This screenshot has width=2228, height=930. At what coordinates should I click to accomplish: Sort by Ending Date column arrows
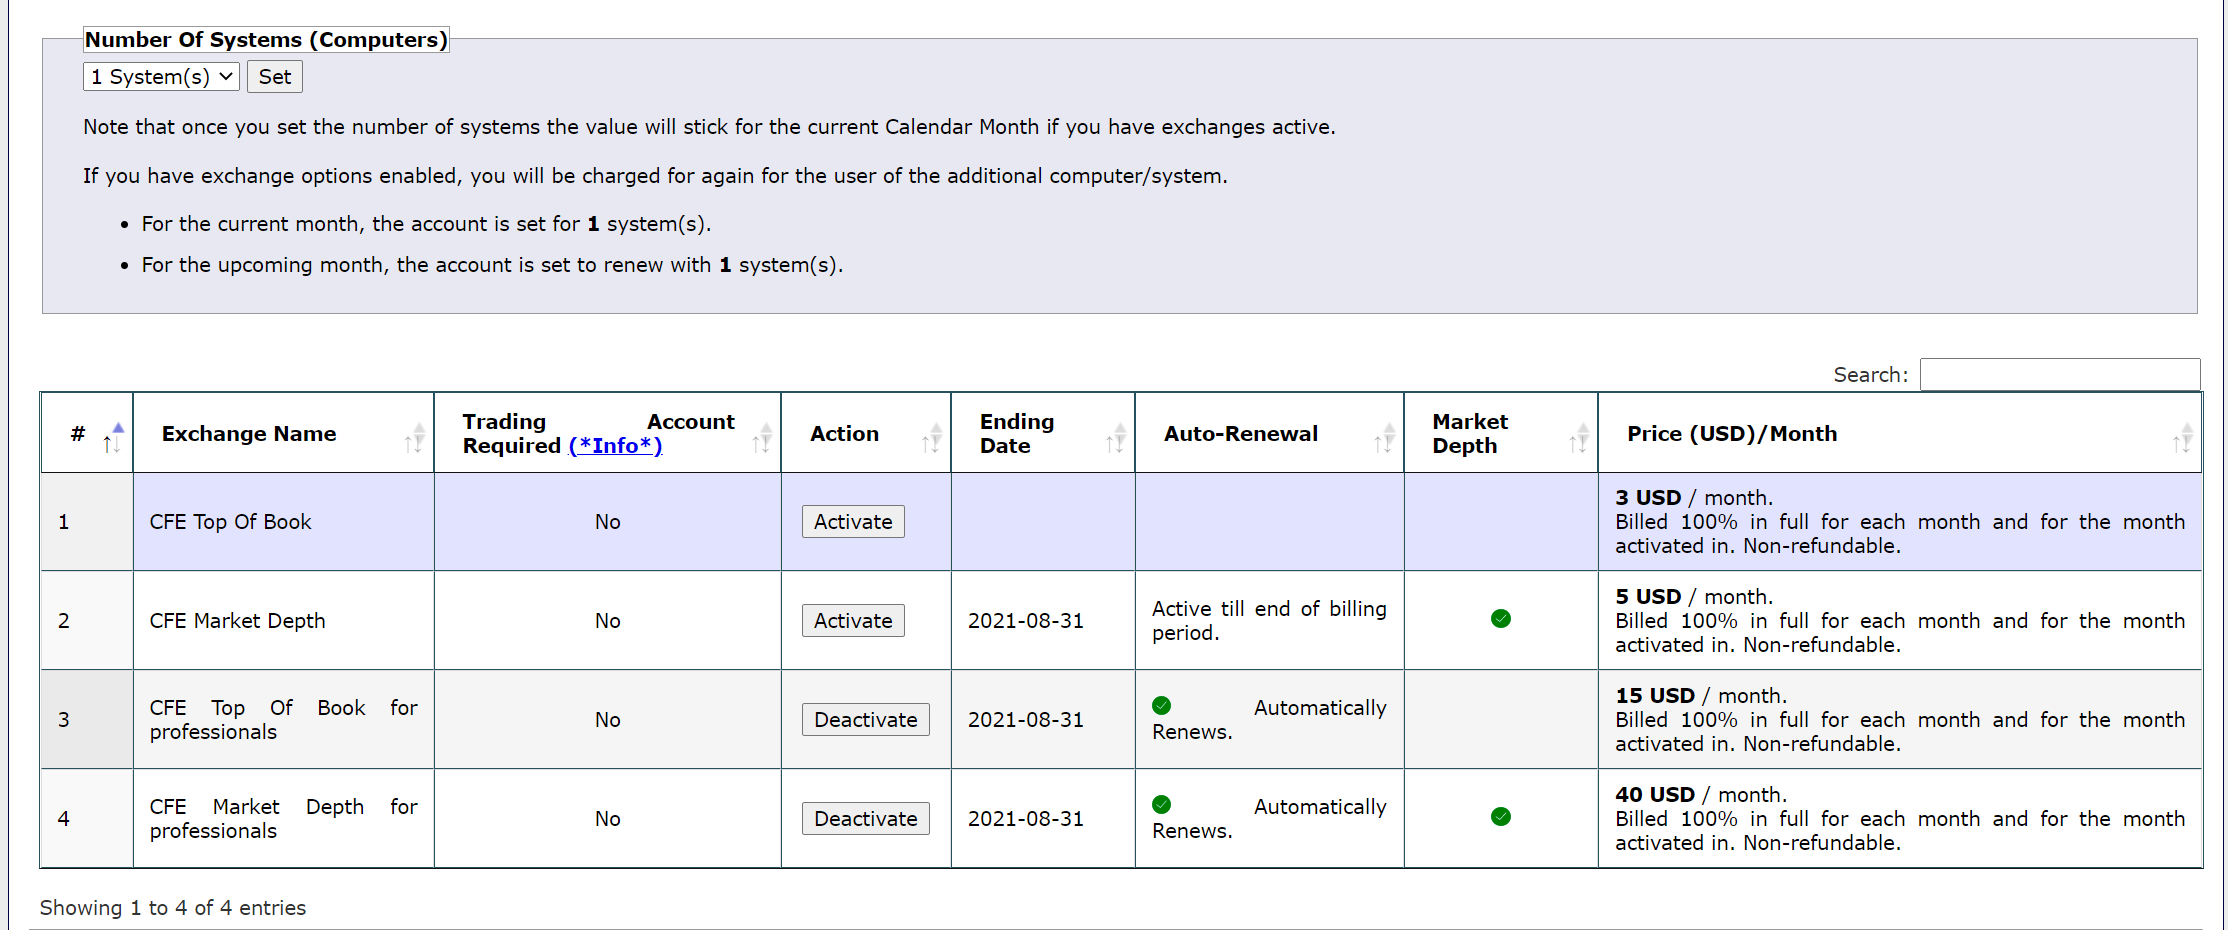click(x=1116, y=437)
